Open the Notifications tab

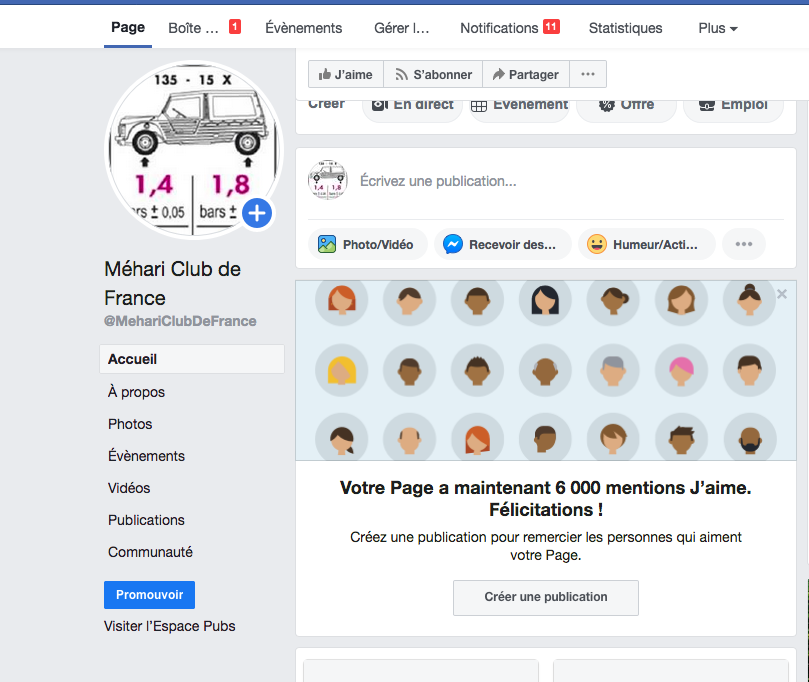coord(509,28)
